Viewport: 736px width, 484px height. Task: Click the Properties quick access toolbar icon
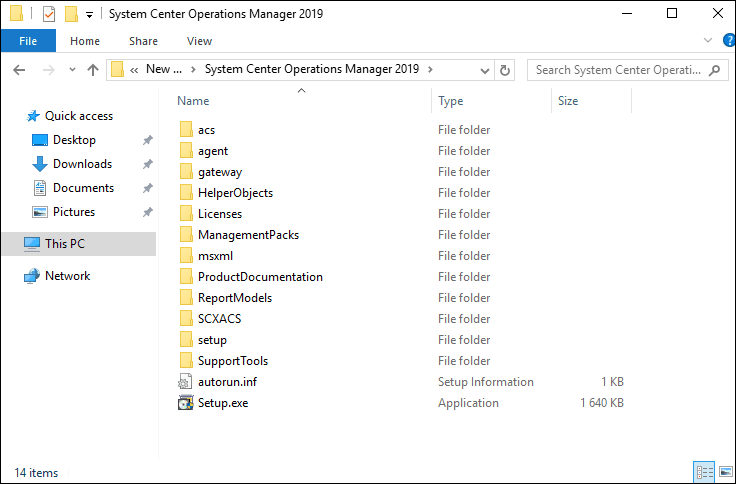(49, 14)
